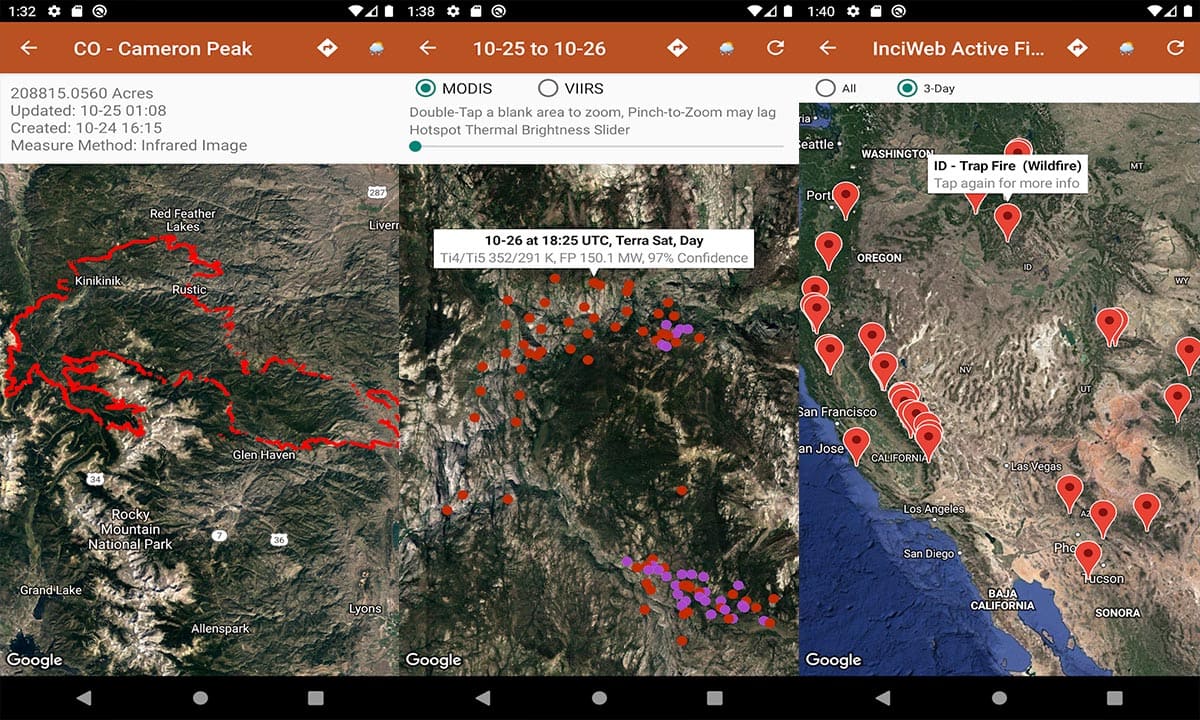Viewport: 1200px width, 720px height.
Task: Tap the Las Vegas map label
Action: point(1037,466)
